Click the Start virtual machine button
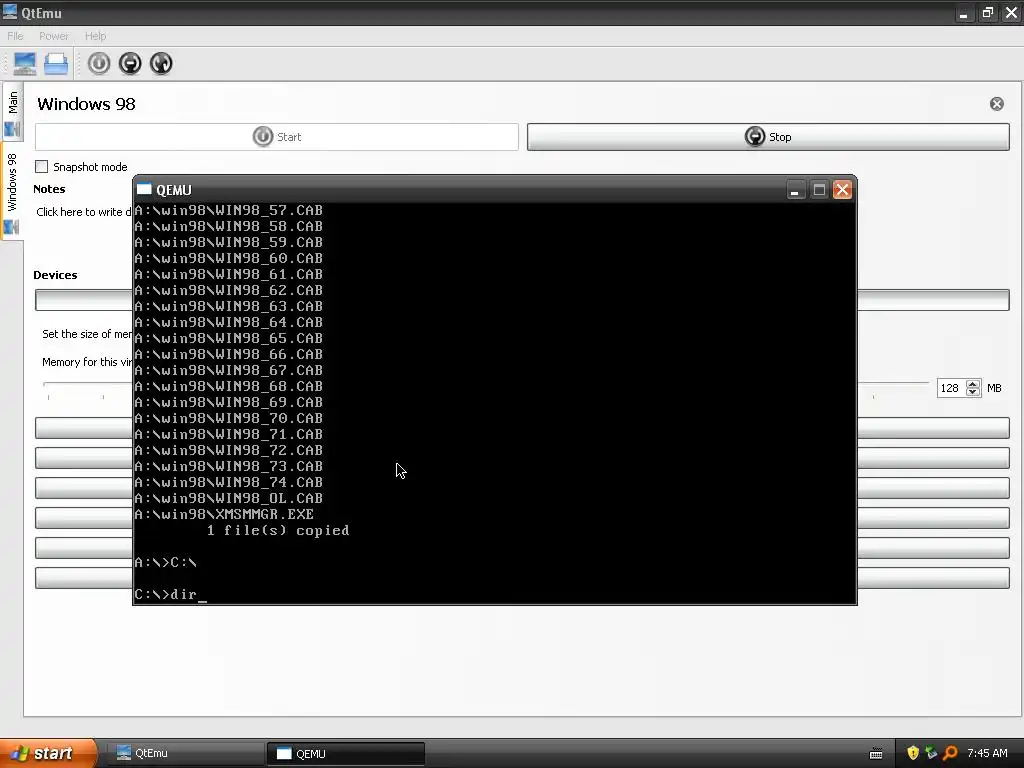 (x=277, y=137)
